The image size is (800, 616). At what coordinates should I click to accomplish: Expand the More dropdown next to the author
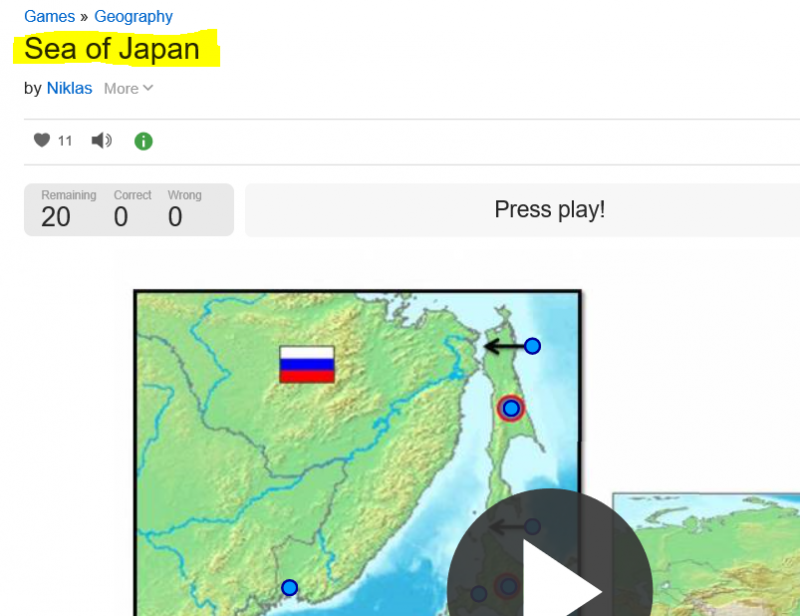click(128, 88)
